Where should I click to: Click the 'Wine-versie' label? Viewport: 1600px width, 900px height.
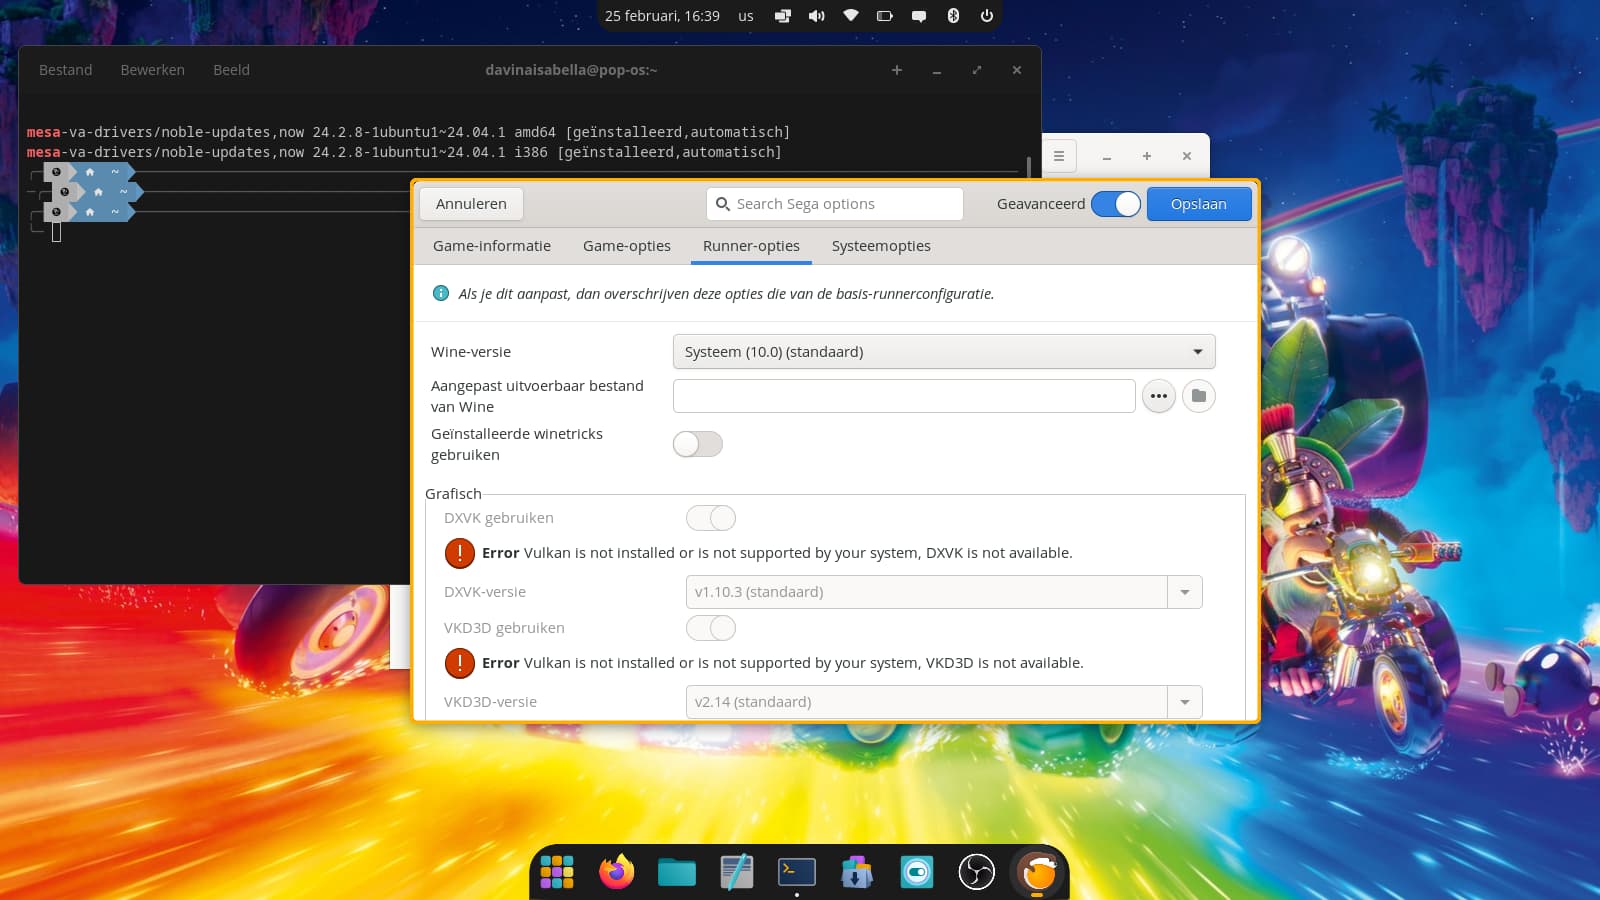pyautogui.click(x=471, y=352)
